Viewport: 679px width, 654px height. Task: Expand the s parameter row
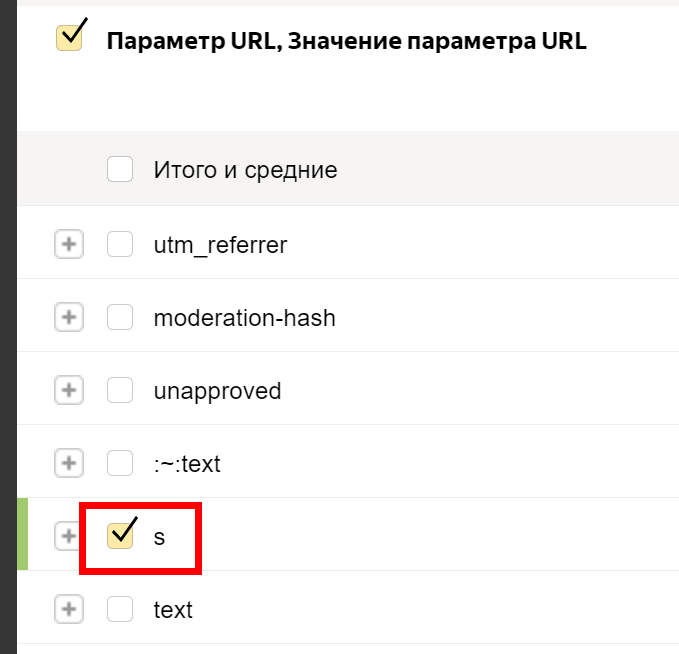click(68, 536)
